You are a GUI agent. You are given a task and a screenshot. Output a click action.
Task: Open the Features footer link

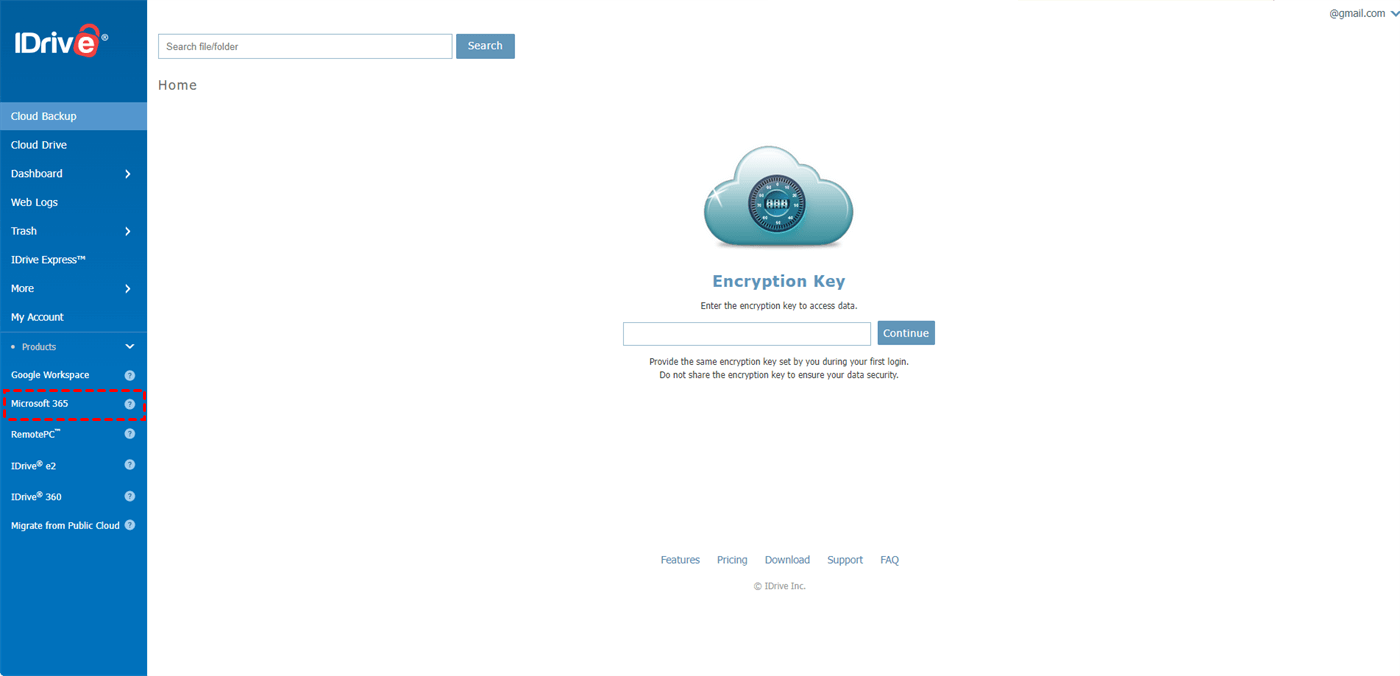pyautogui.click(x=680, y=560)
